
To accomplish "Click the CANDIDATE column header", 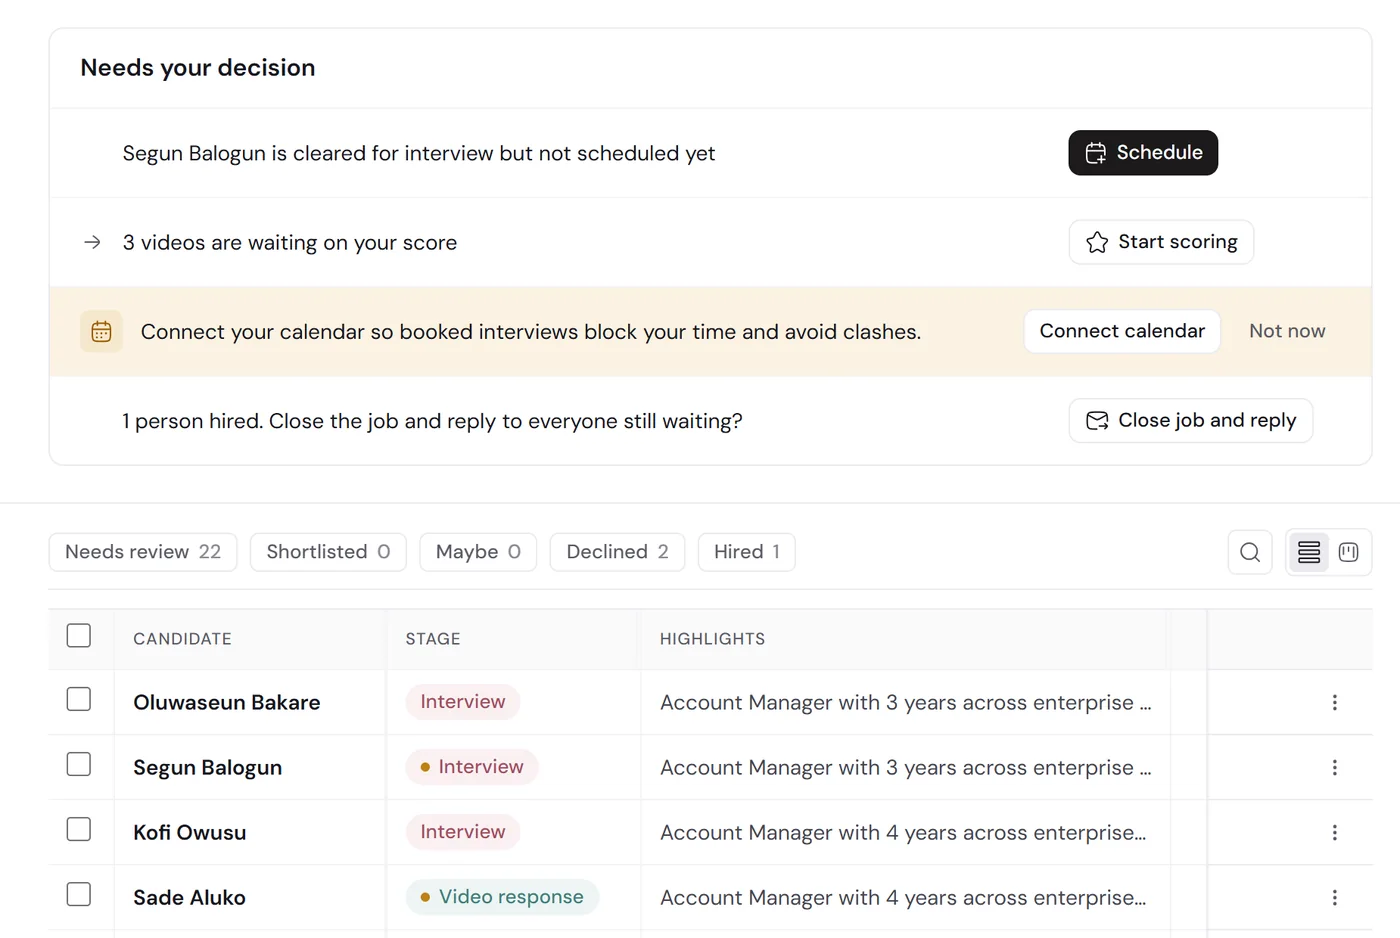I will coord(182,639).
